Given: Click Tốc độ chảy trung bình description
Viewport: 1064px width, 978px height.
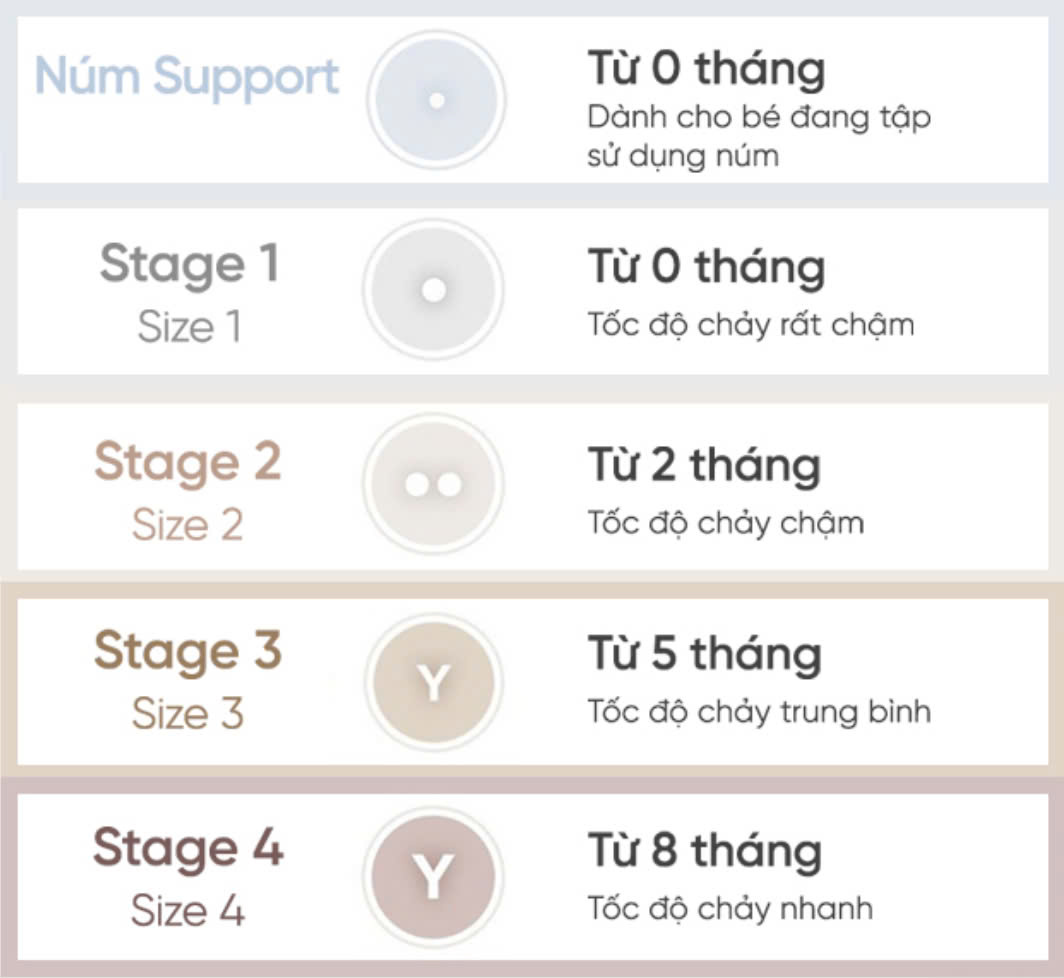Looking at the screenshot, I should 759,713.
